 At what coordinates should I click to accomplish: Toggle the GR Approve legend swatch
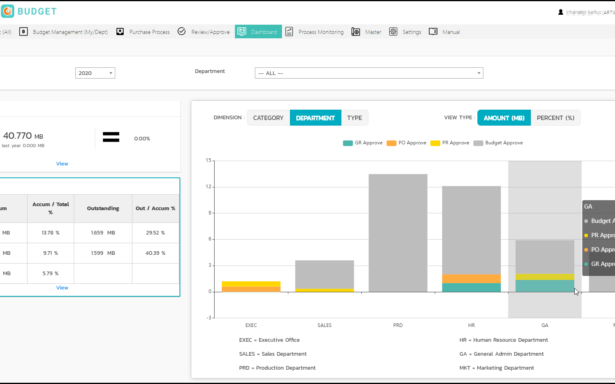pos(348,143)
